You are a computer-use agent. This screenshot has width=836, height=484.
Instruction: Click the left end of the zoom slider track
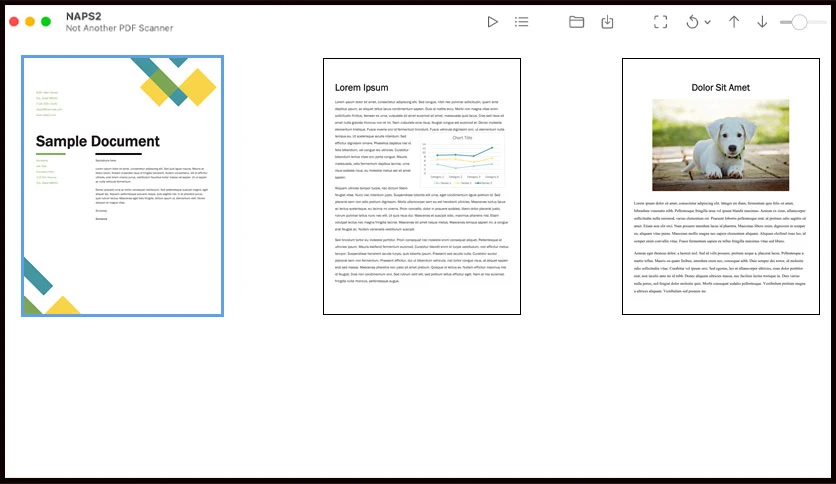pos(783,22)
